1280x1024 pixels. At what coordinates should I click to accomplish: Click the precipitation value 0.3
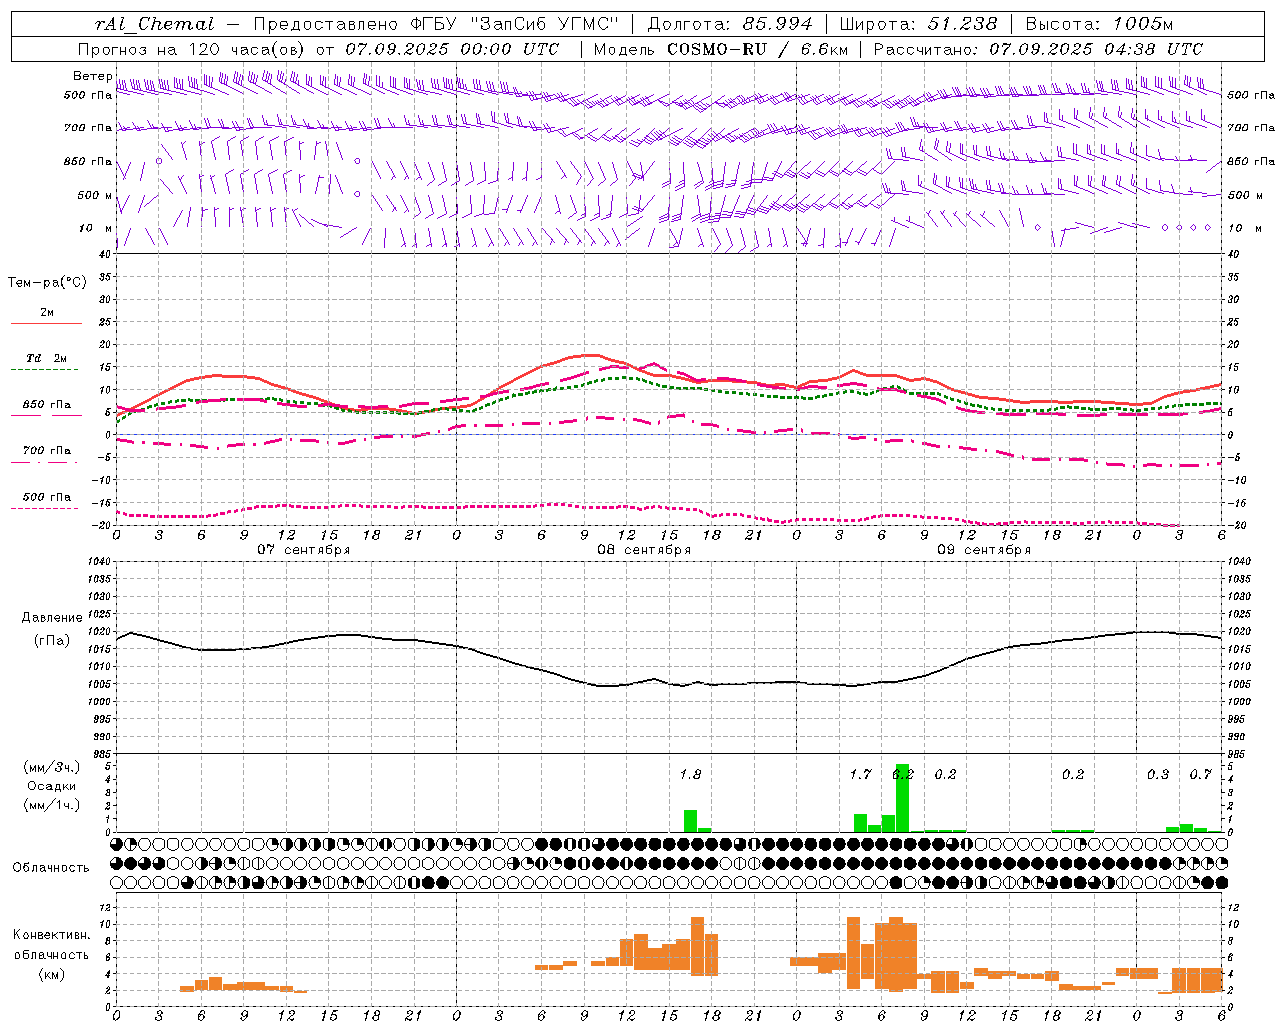pyautogui.click(x=1158, y=774)
